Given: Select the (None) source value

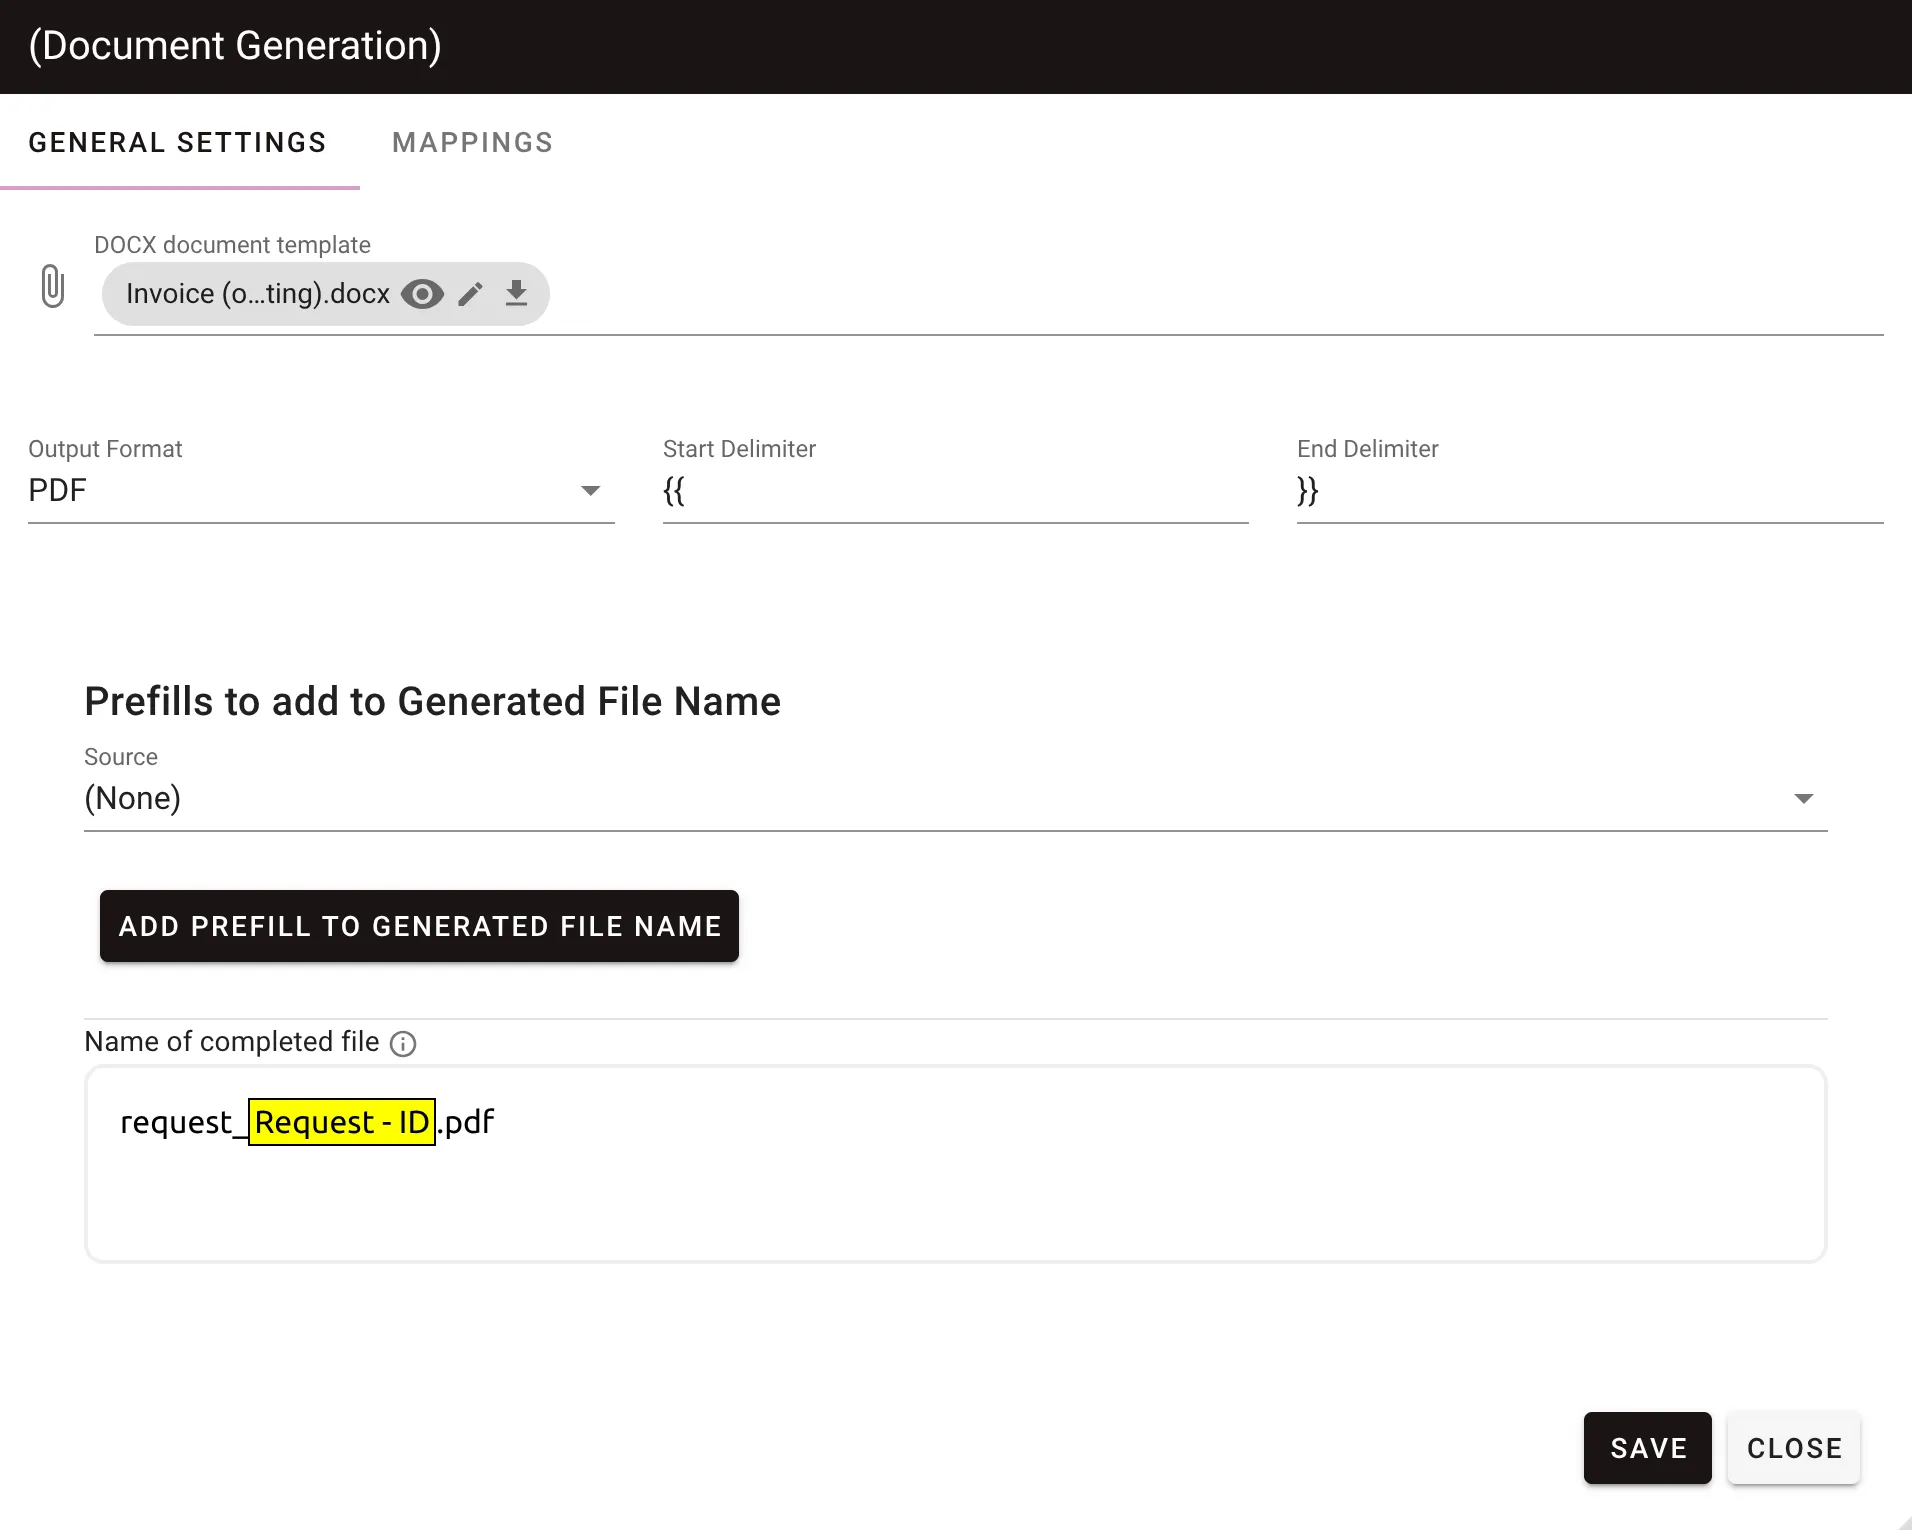Looking at the screenshot, I should 132,797.
